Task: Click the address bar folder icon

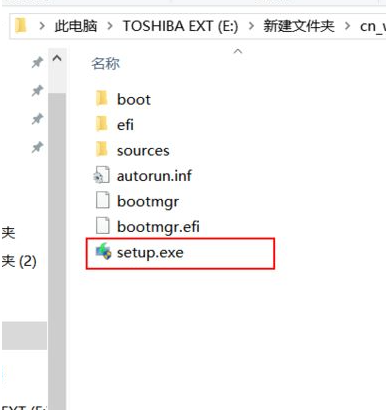Action: (x=21, y=26)
